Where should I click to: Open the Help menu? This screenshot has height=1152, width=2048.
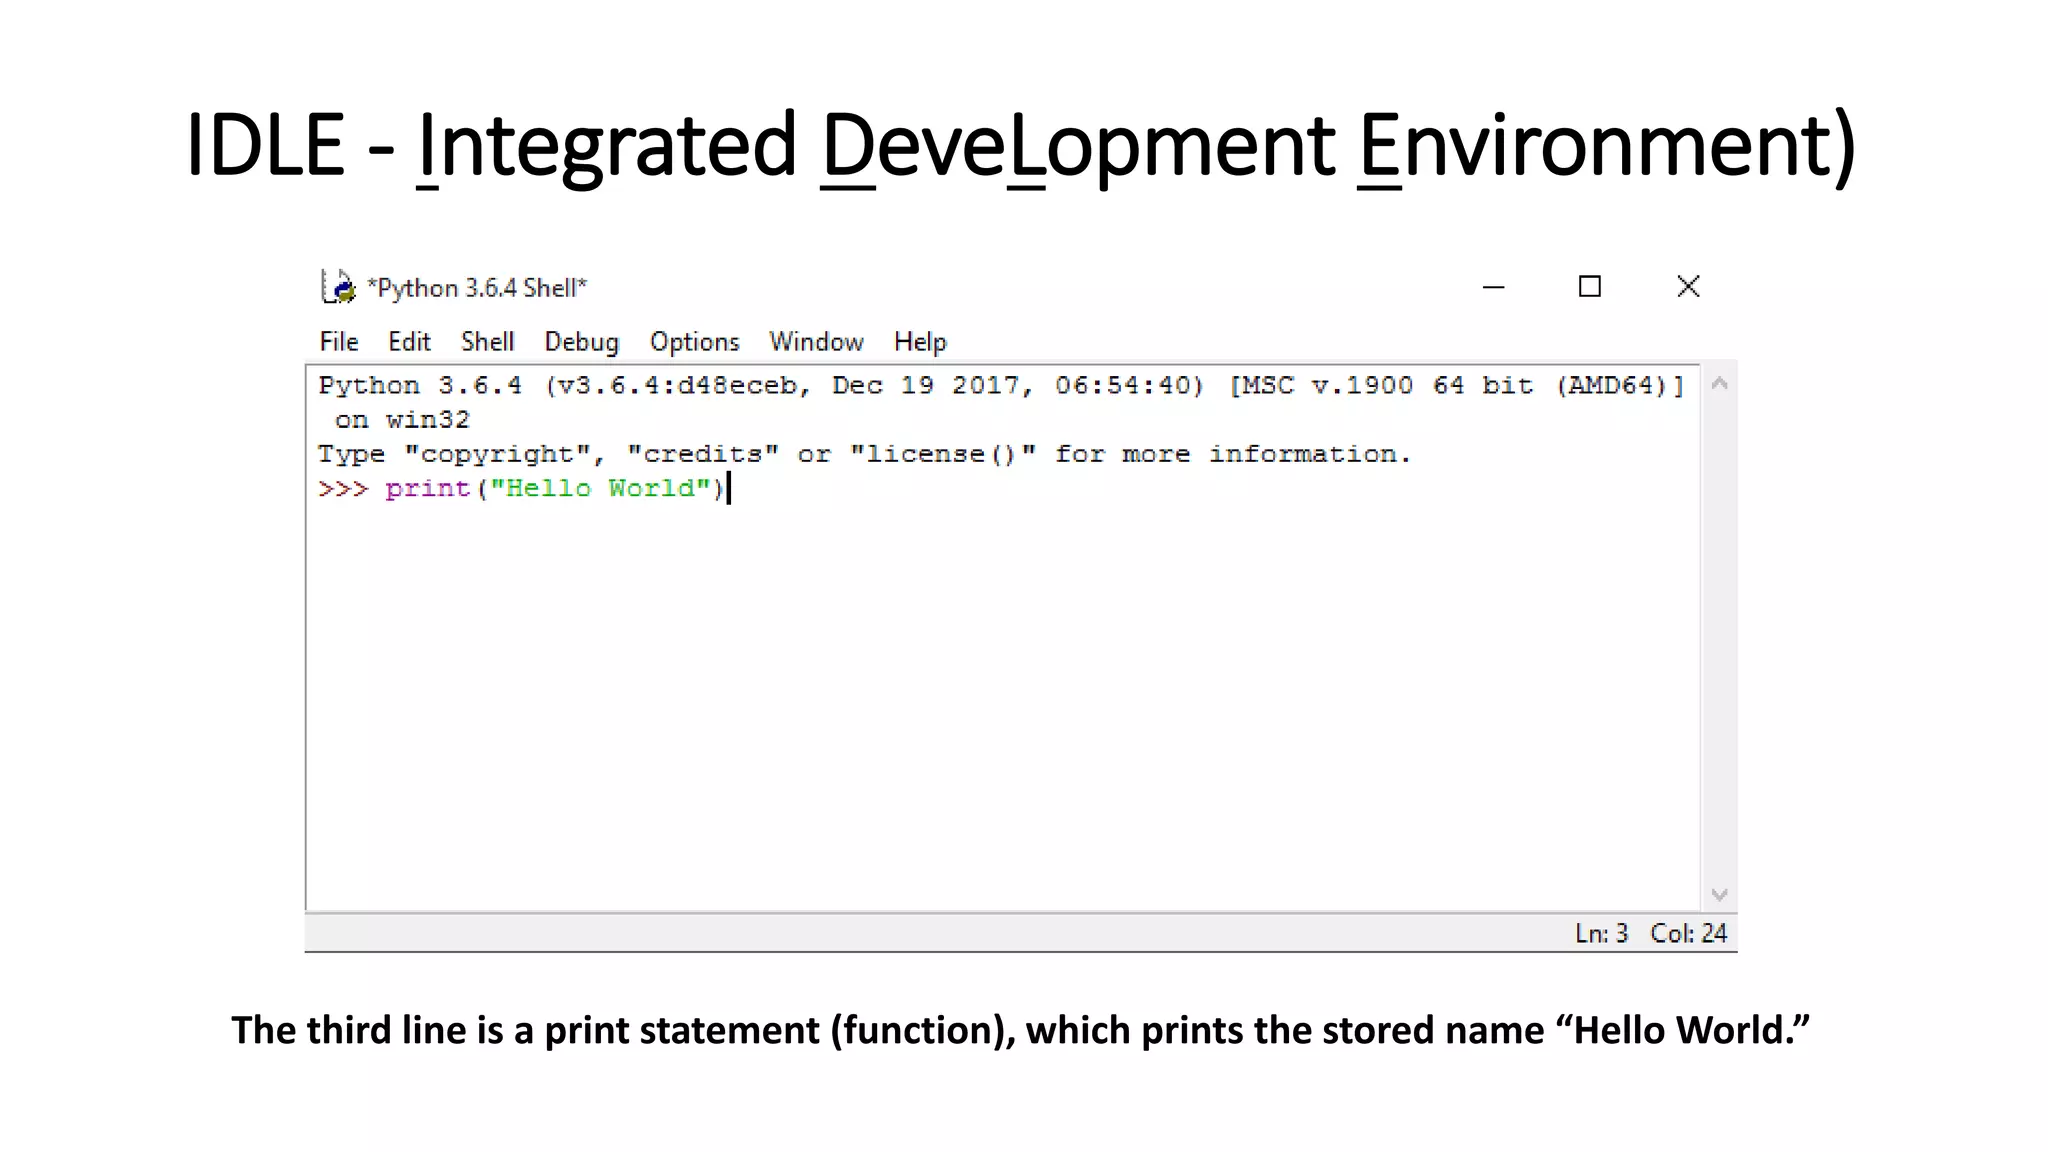[920, 342]
